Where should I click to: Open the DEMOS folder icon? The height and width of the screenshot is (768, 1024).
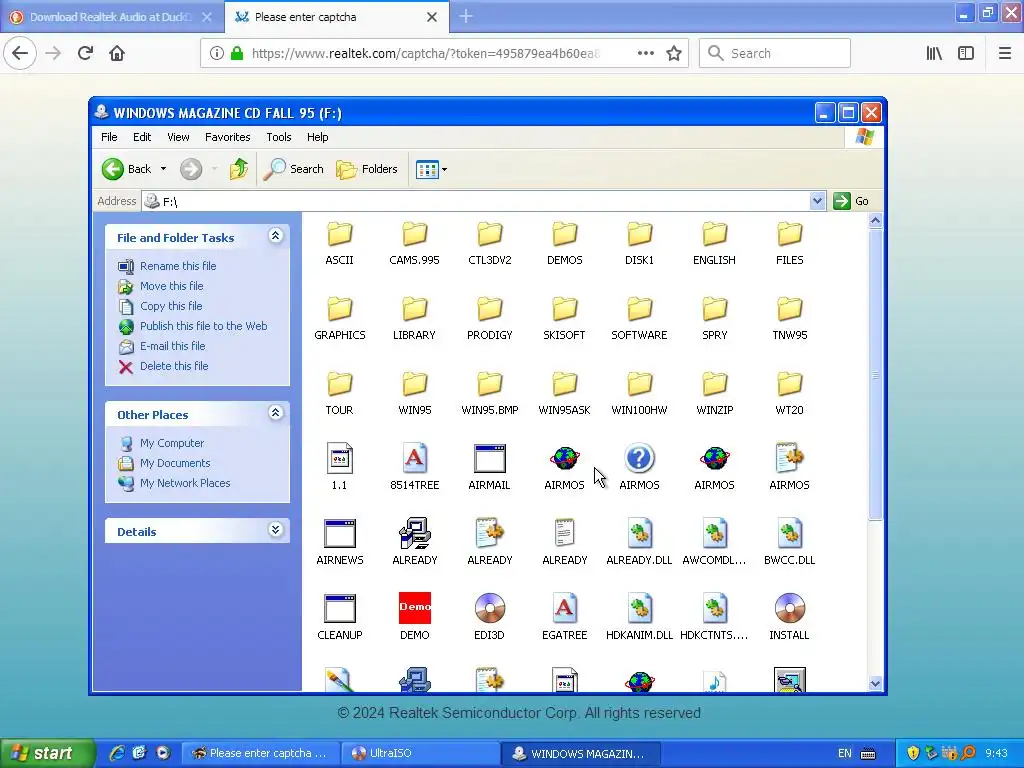(x=565, y=234)
